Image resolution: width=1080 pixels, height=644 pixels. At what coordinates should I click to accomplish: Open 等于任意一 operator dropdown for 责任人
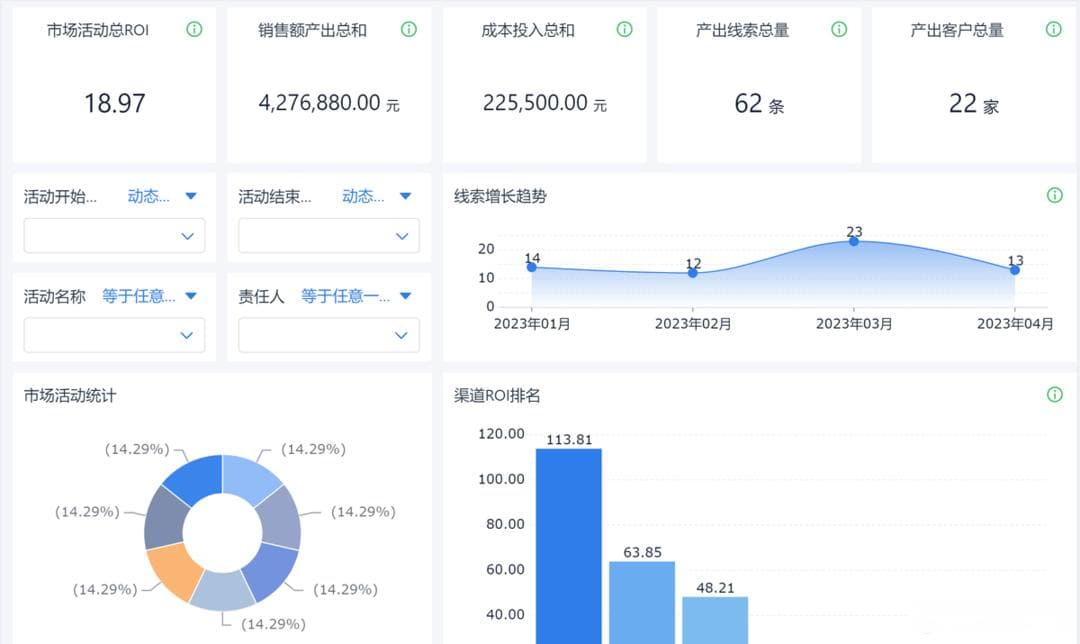click(x=356, y=296)
